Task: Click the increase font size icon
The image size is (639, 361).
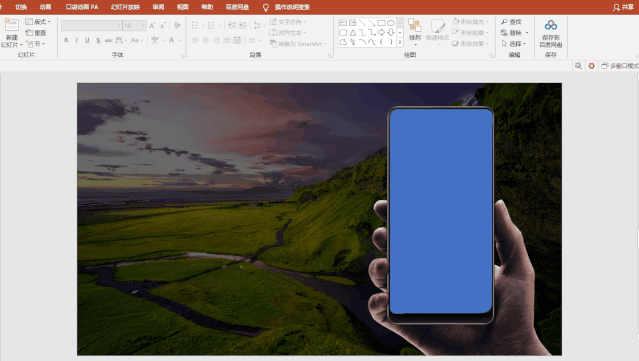Action: [152, 26]
